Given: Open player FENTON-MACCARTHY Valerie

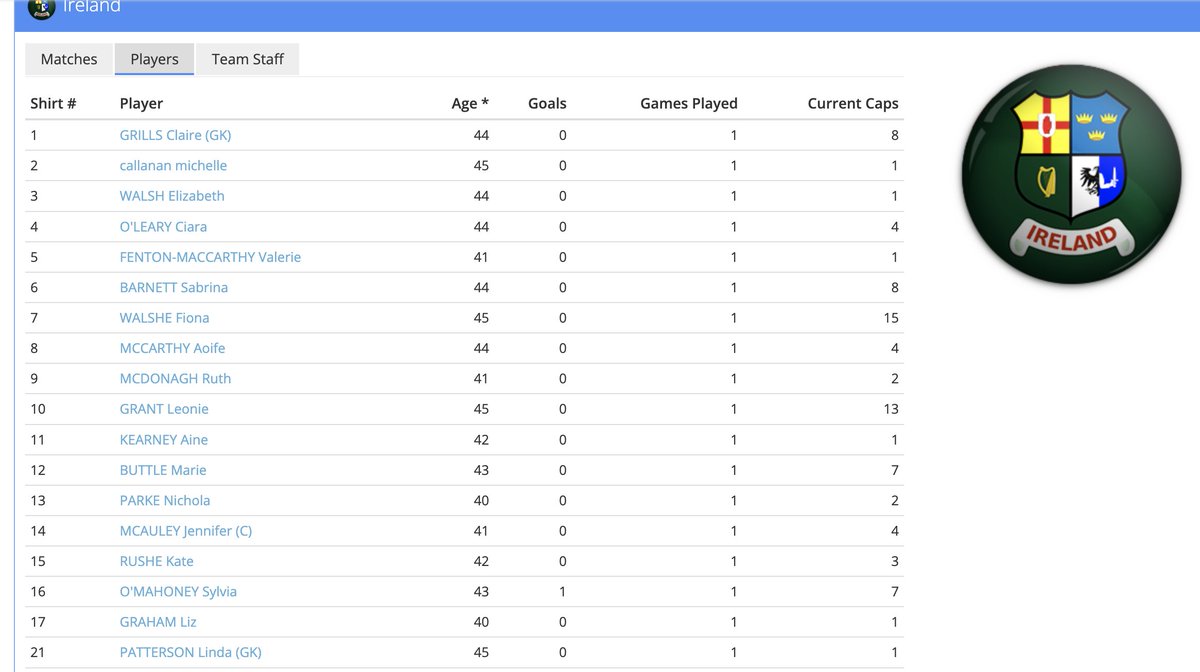Looking at the screenshot, I should click(210, 257).
